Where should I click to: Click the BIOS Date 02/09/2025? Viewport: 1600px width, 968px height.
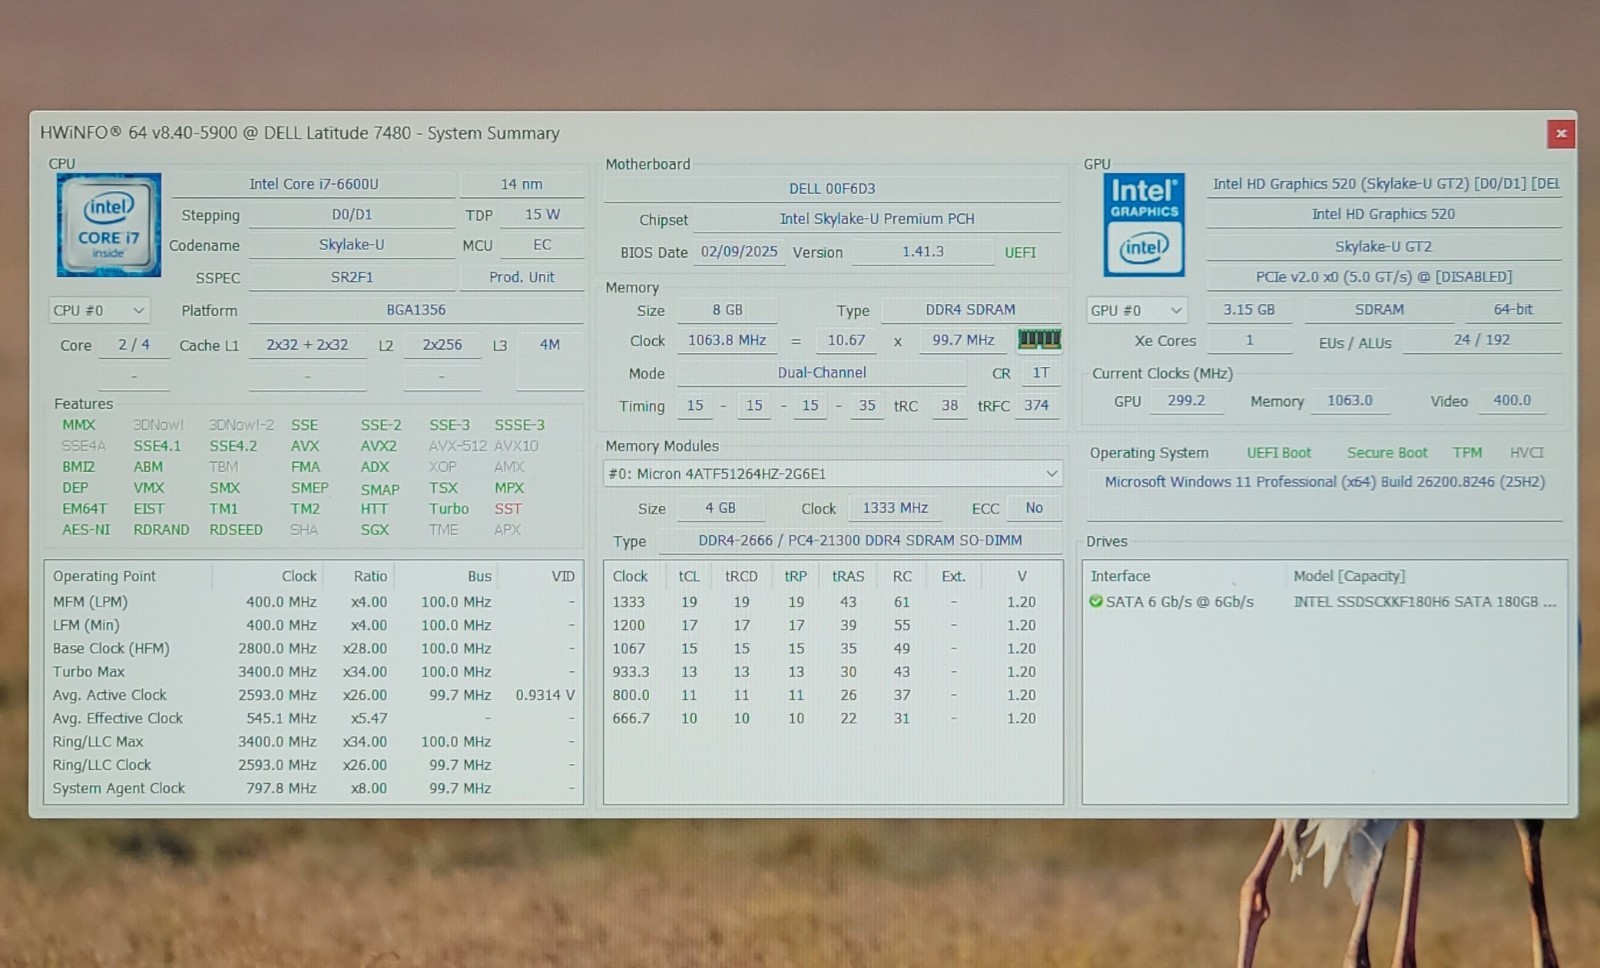(739, 252)
